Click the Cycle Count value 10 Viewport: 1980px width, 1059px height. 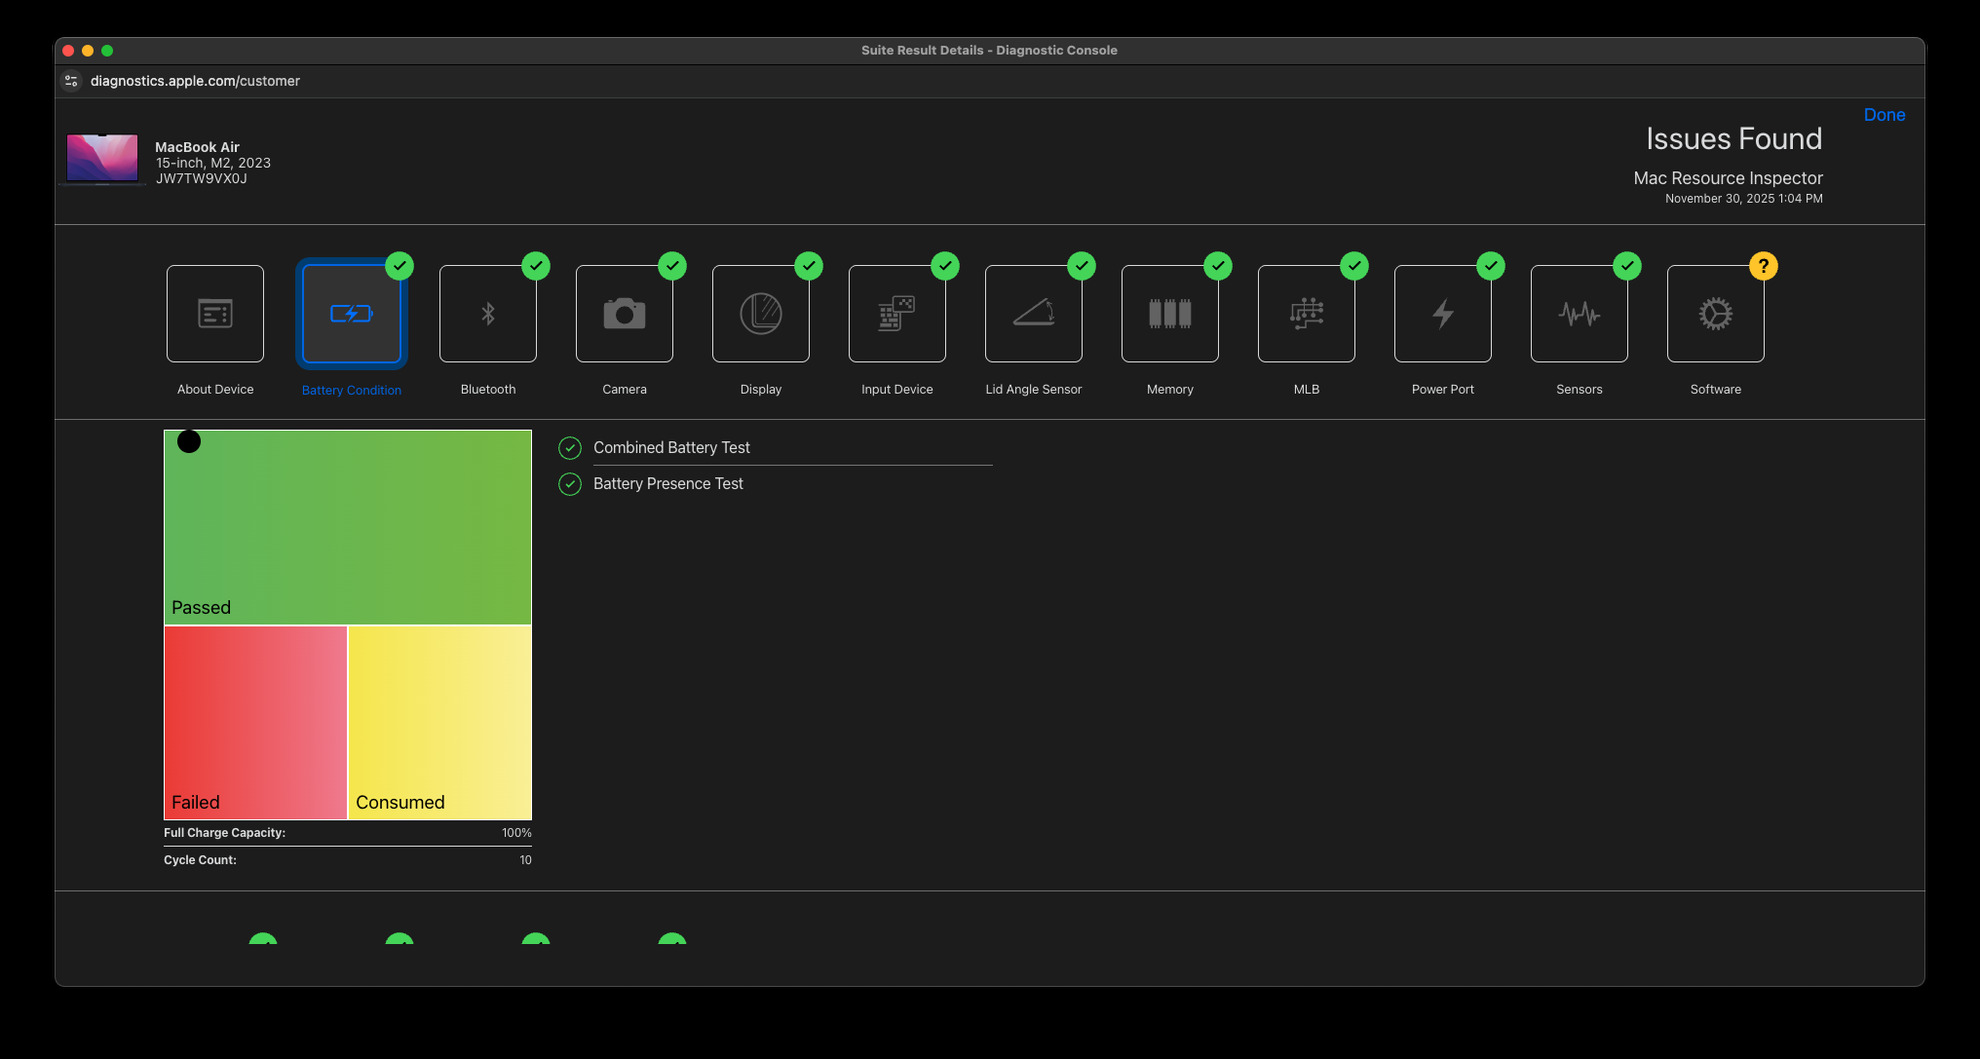(525, 860)
